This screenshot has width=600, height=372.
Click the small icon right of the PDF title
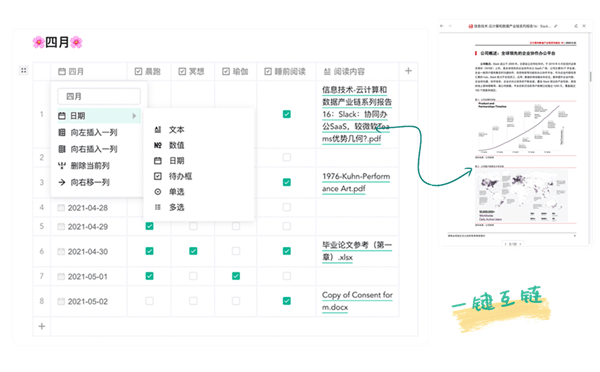point(556,26)
